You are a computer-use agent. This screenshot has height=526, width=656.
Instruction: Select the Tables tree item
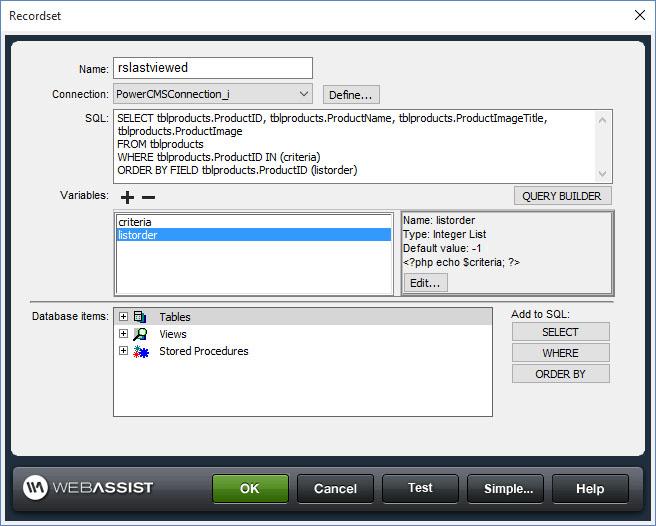[303, 317]
